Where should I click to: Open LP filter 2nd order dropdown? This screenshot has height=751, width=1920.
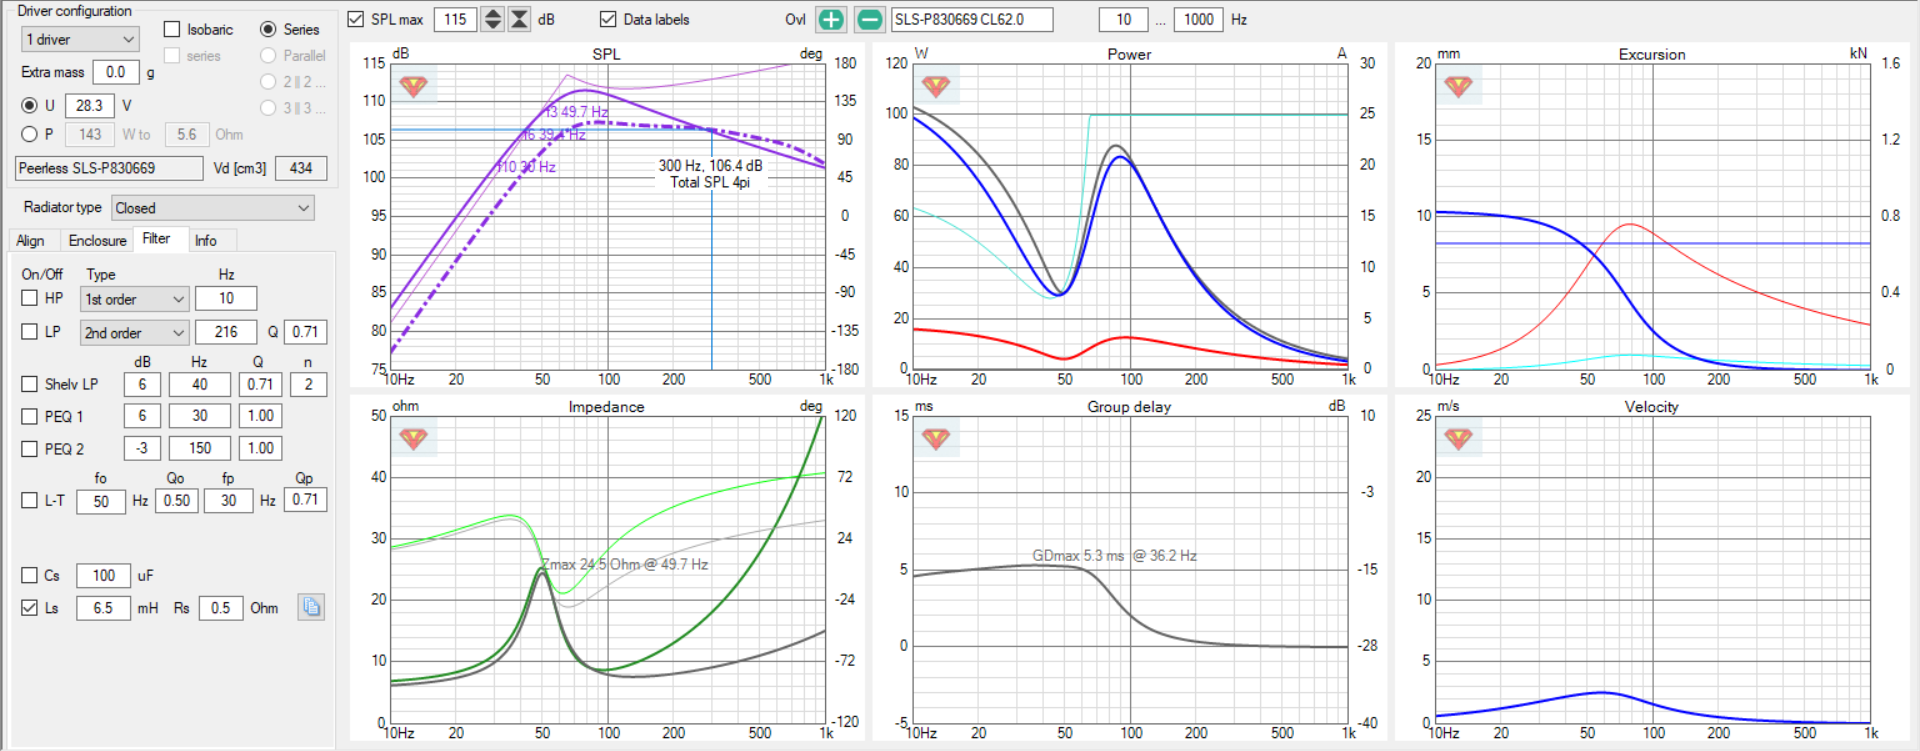pos(134,333)
